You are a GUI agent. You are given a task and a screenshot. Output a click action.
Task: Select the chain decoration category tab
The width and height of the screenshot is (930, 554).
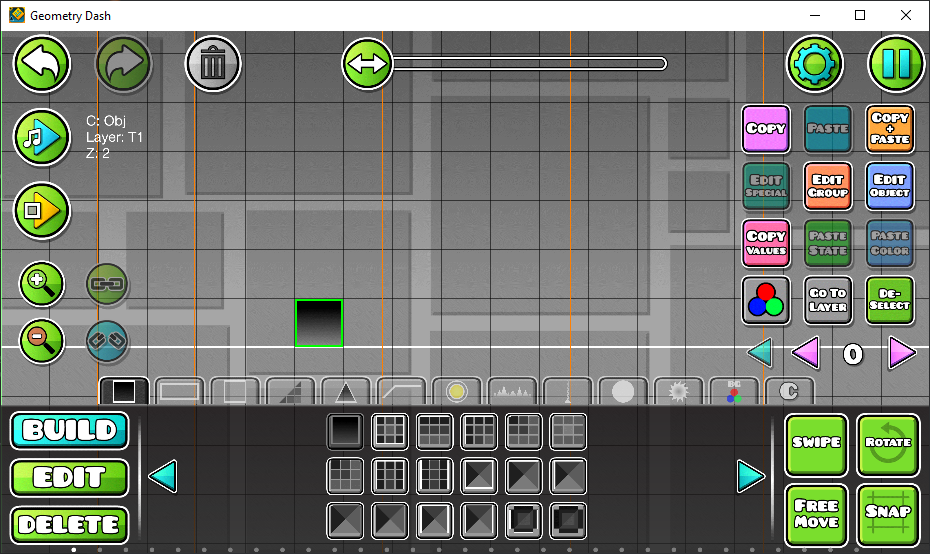(x=568, y=391)
